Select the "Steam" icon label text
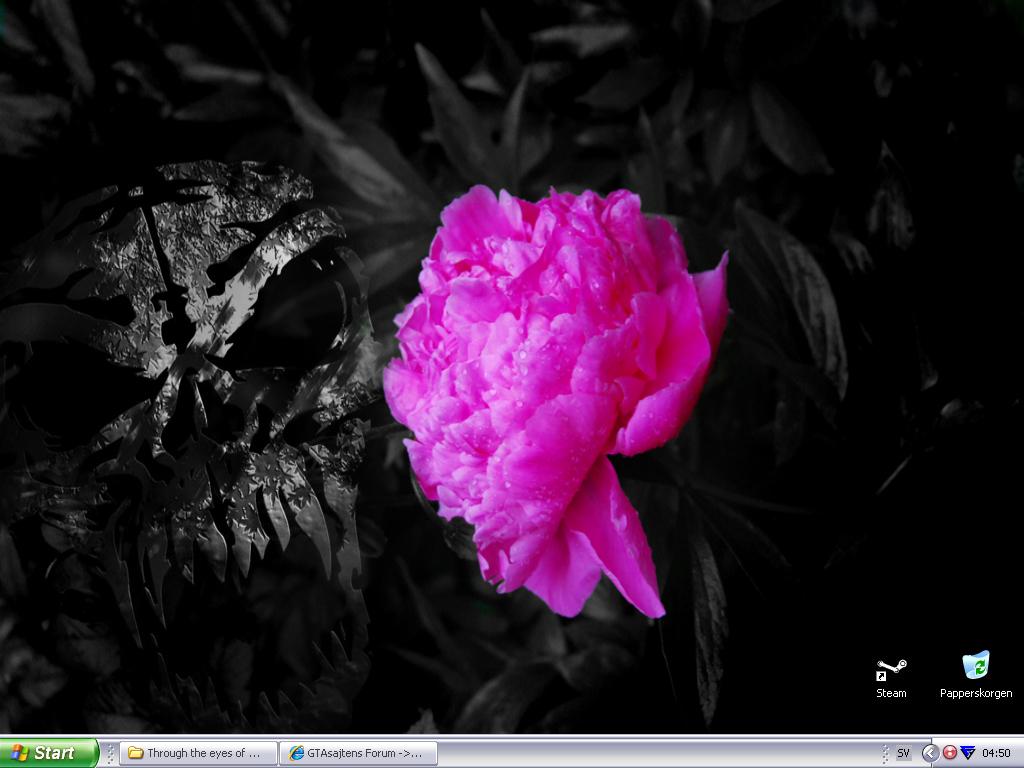1024x768 pixels. coord(891,693)
